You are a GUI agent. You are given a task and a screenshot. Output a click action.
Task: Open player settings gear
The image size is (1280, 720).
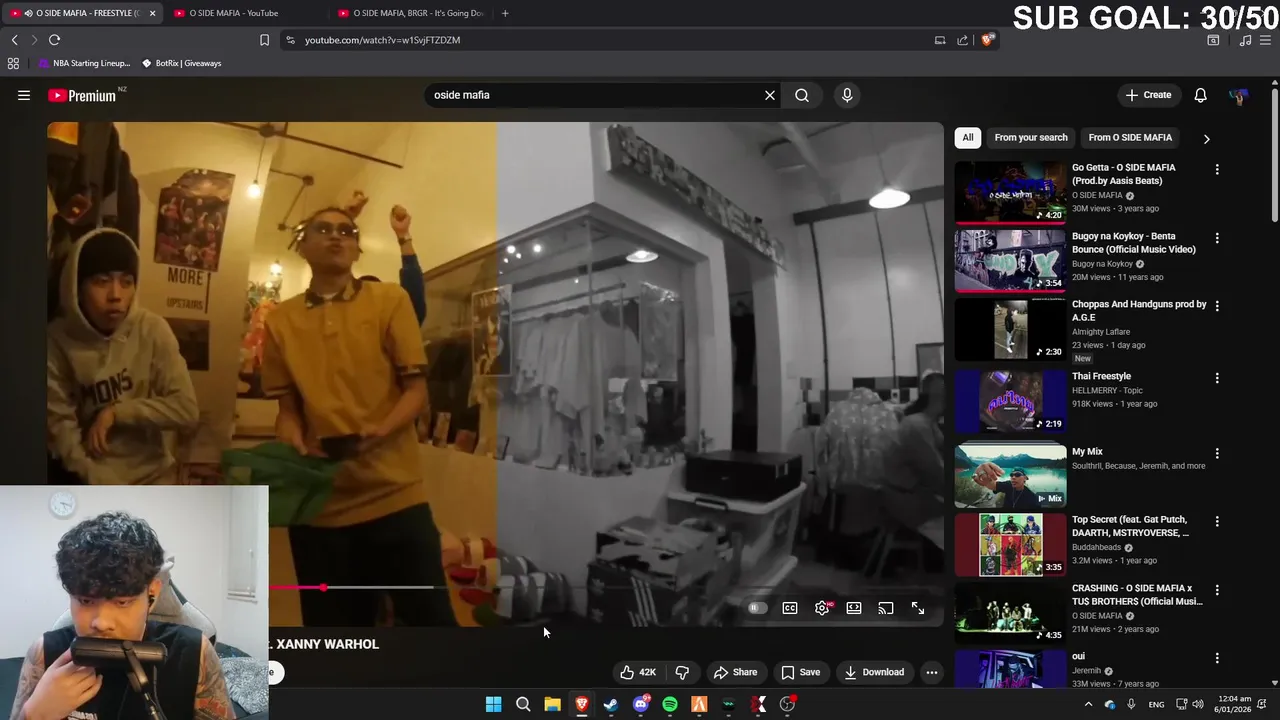(x=822, y=608)
